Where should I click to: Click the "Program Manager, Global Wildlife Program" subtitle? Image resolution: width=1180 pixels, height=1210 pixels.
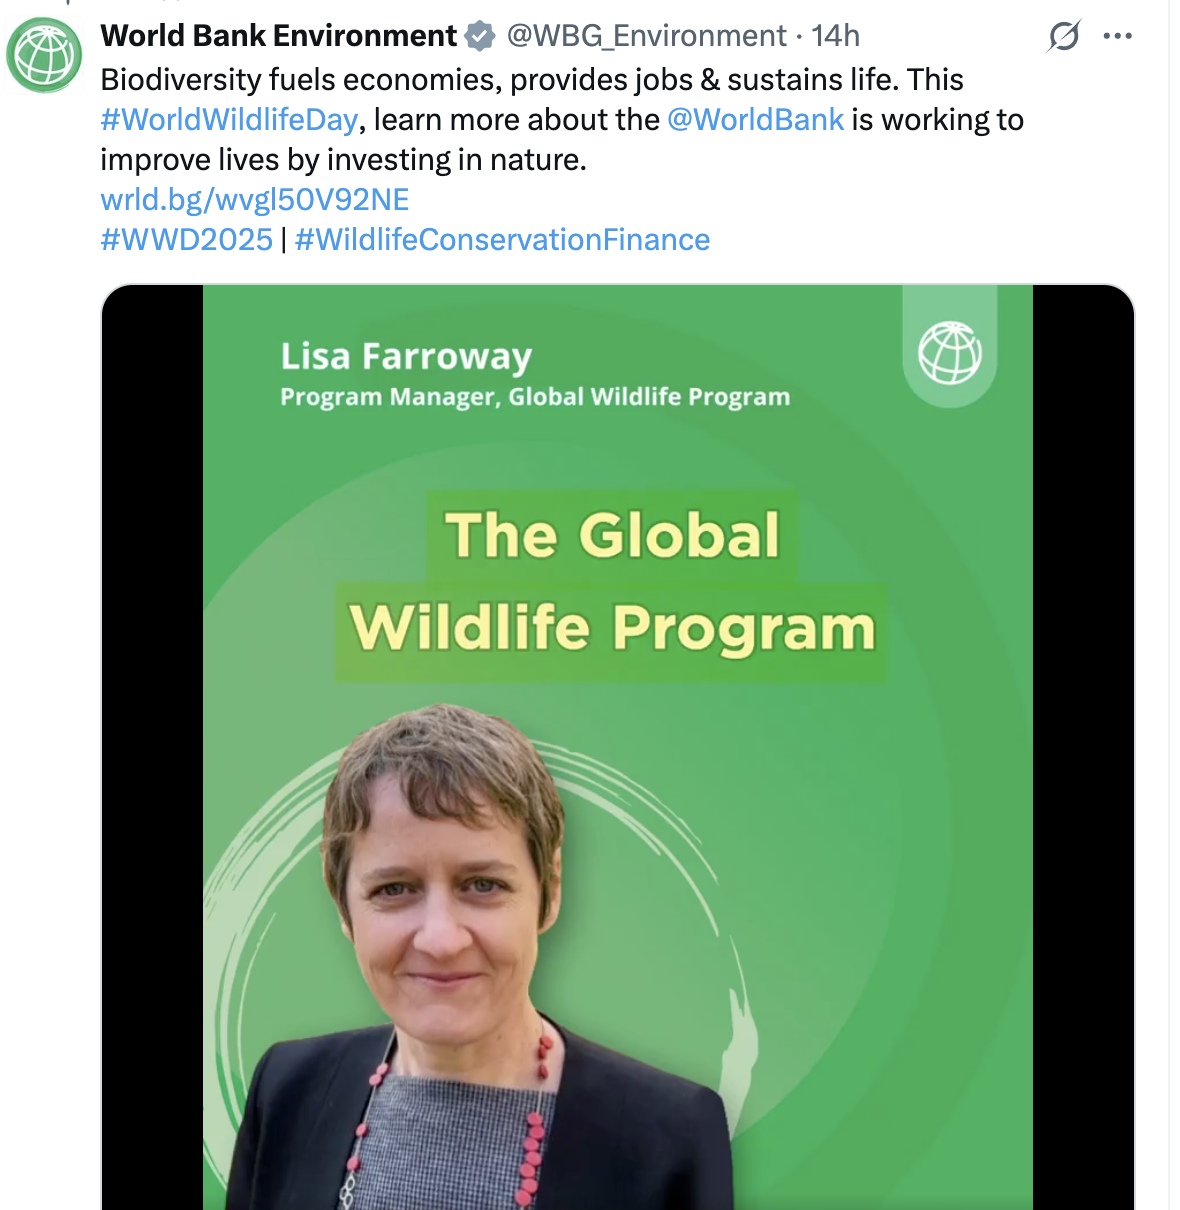tap(535, 397)
